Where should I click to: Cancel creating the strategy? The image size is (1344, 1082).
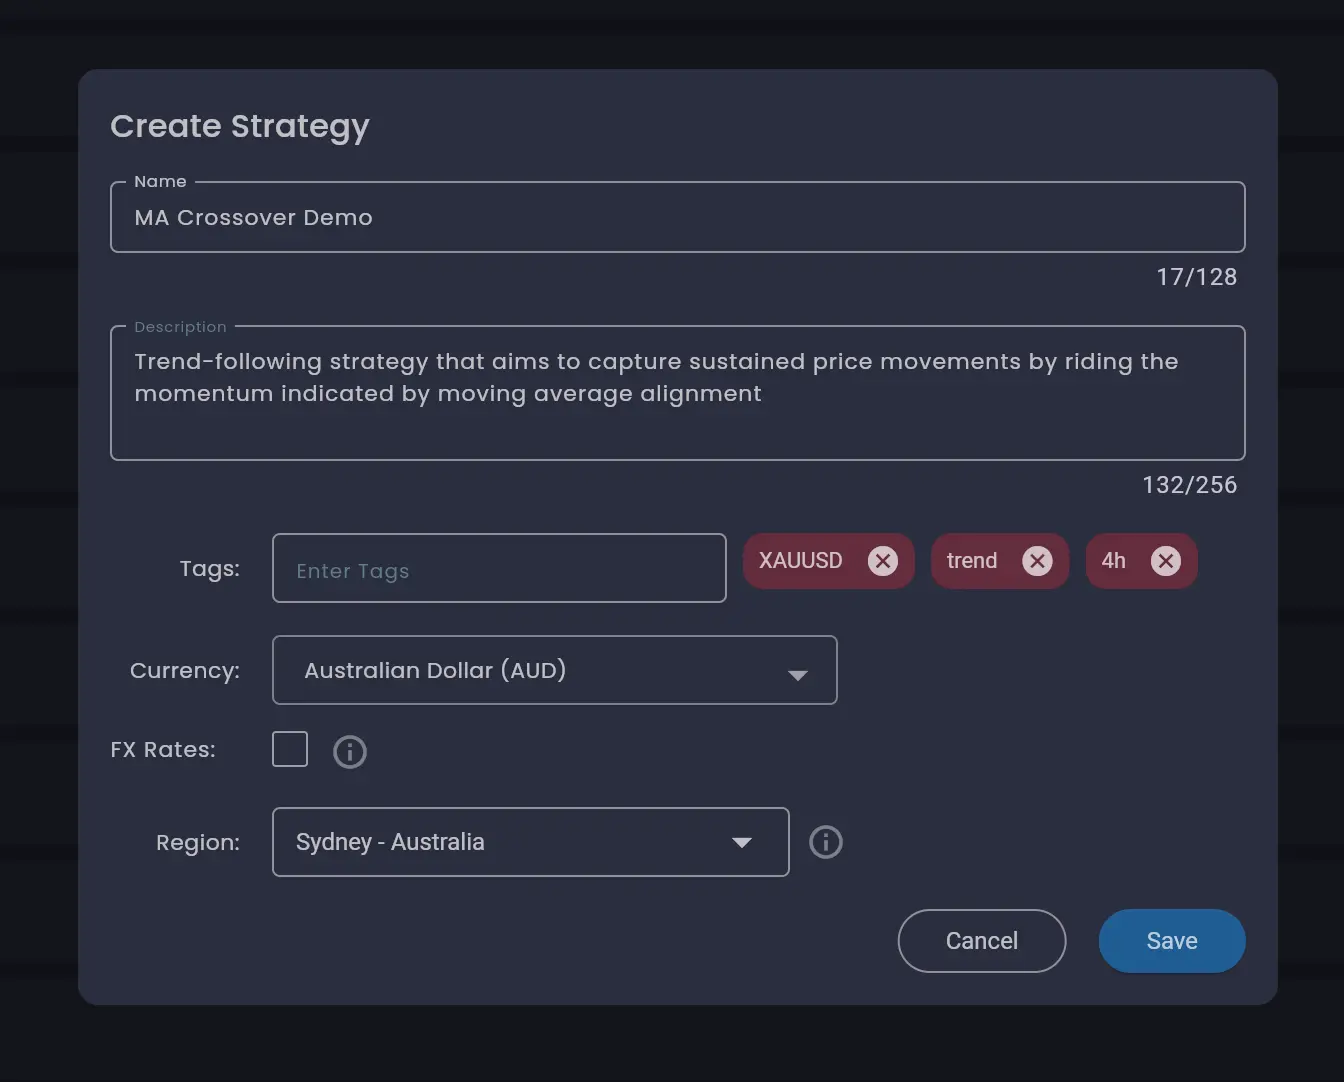click(x=981, y=940)
